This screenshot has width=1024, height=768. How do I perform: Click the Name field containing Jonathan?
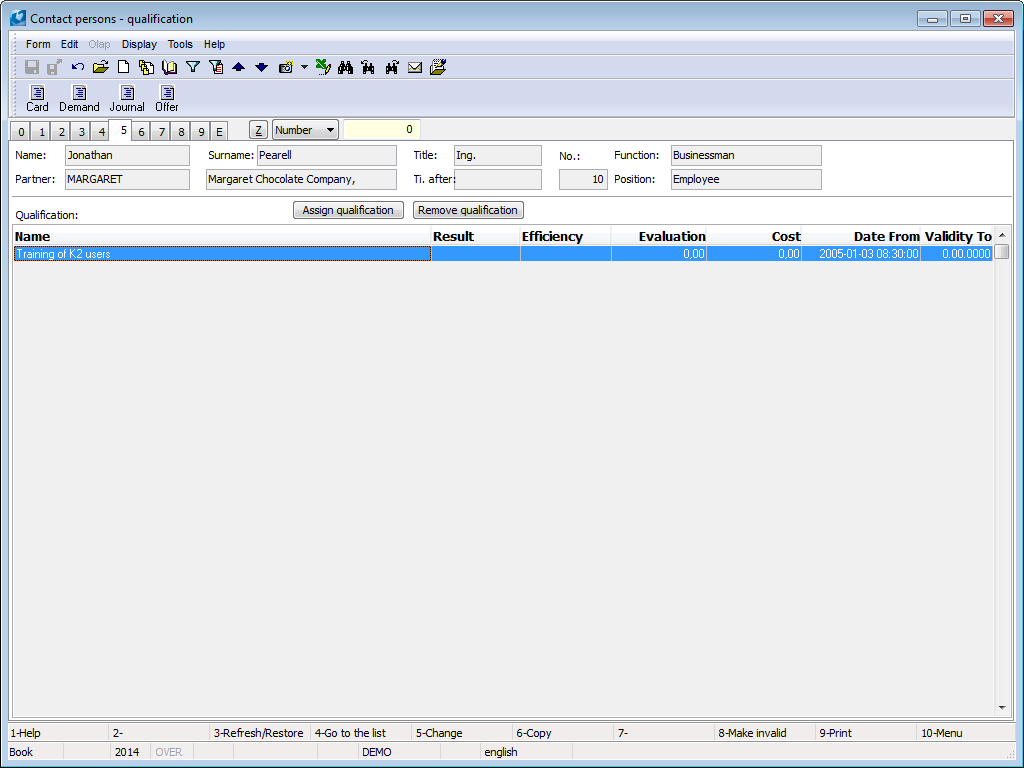[x=127, y=155]
